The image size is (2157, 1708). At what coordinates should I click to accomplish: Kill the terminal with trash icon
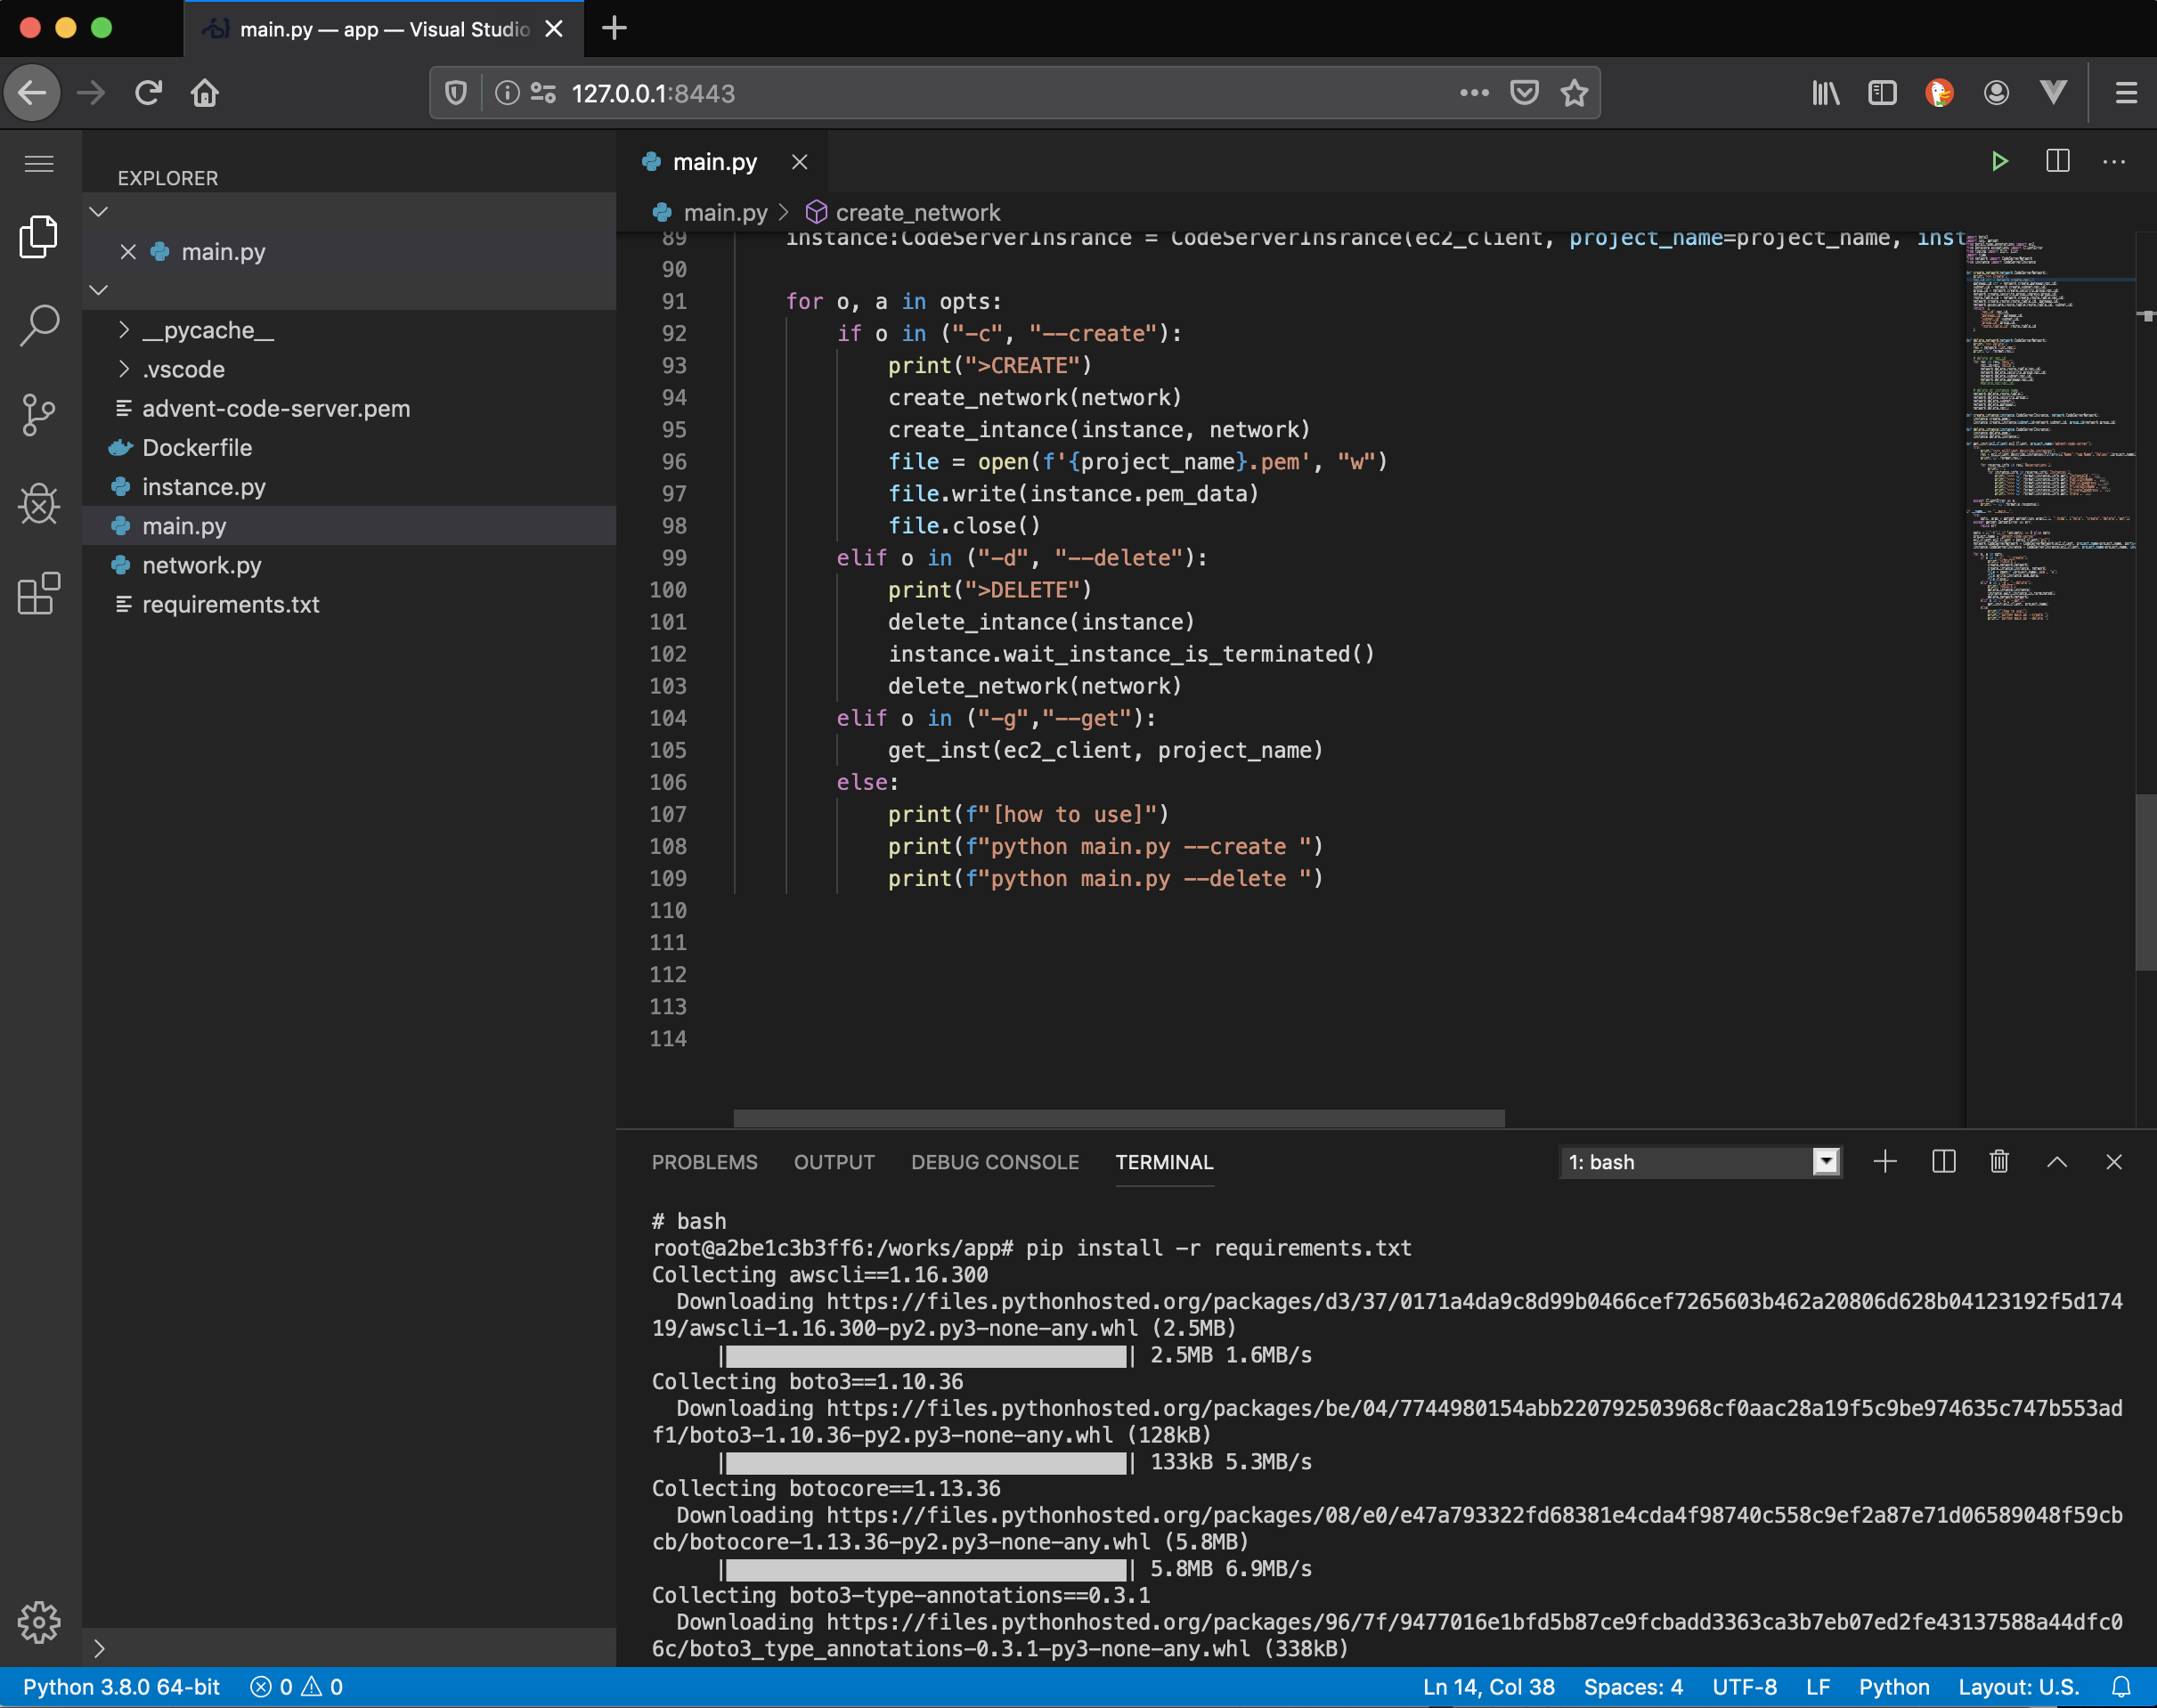point(1999,1161)
